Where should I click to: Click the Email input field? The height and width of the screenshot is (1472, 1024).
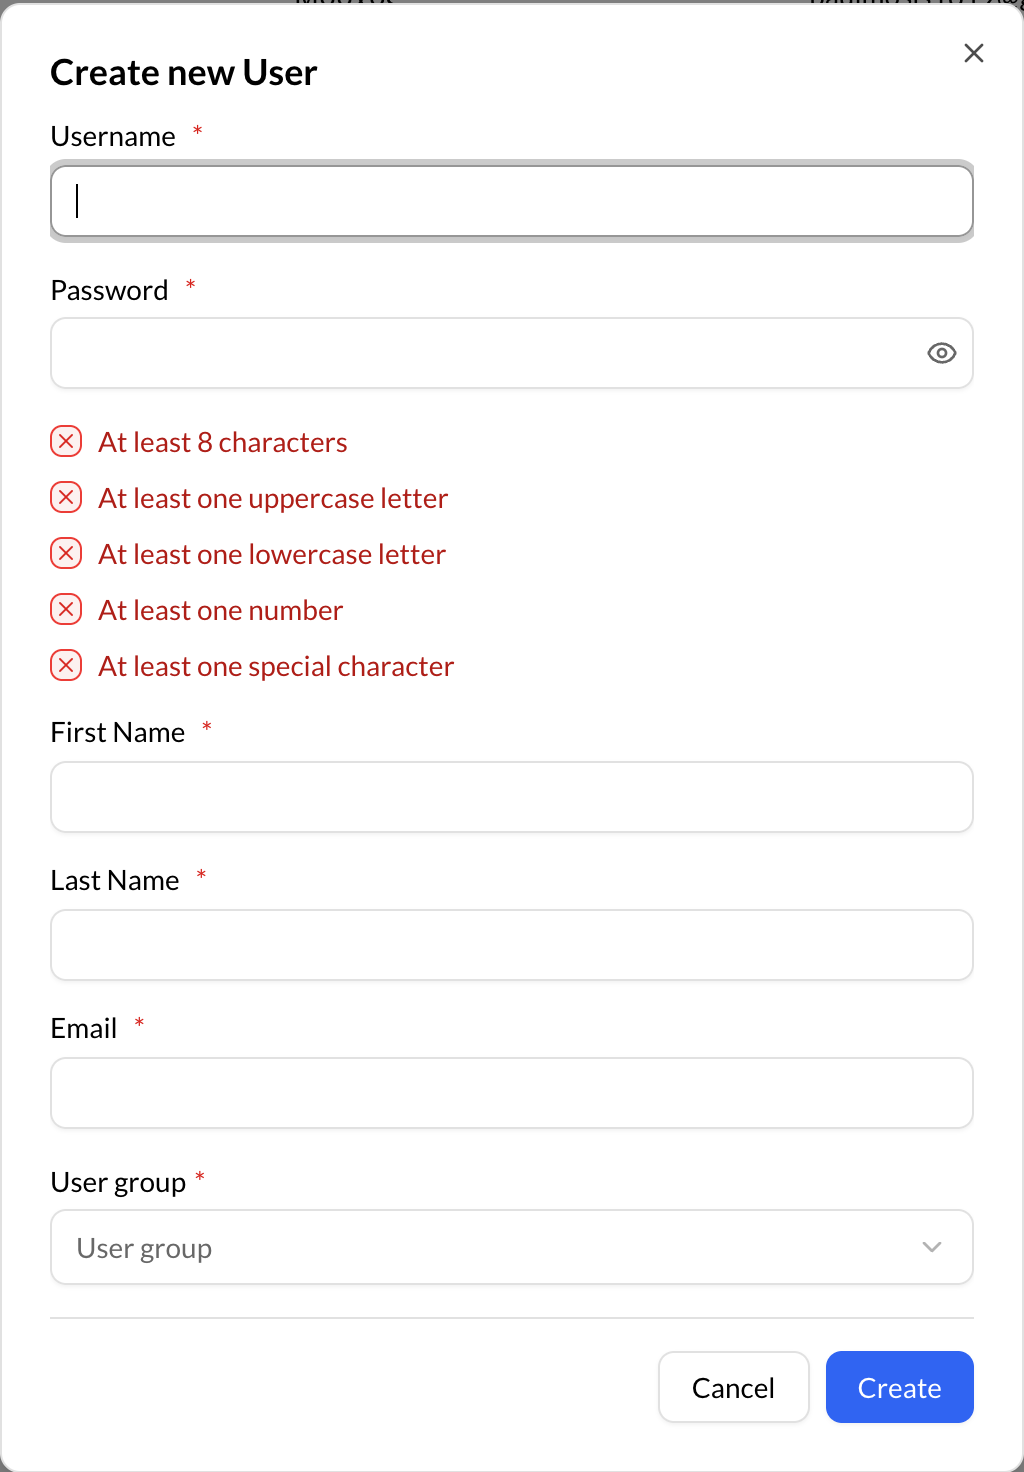512,1092
